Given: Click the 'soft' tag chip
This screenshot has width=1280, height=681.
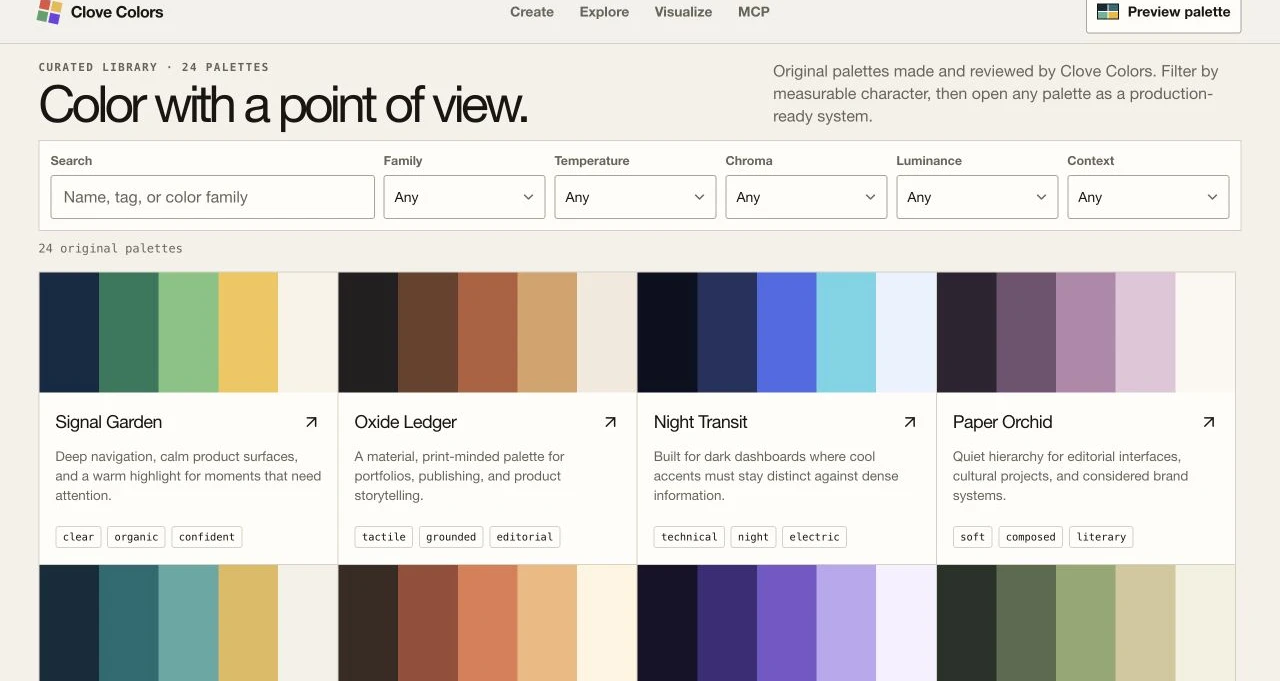Looking at the screenshot, I should (973, 537).
